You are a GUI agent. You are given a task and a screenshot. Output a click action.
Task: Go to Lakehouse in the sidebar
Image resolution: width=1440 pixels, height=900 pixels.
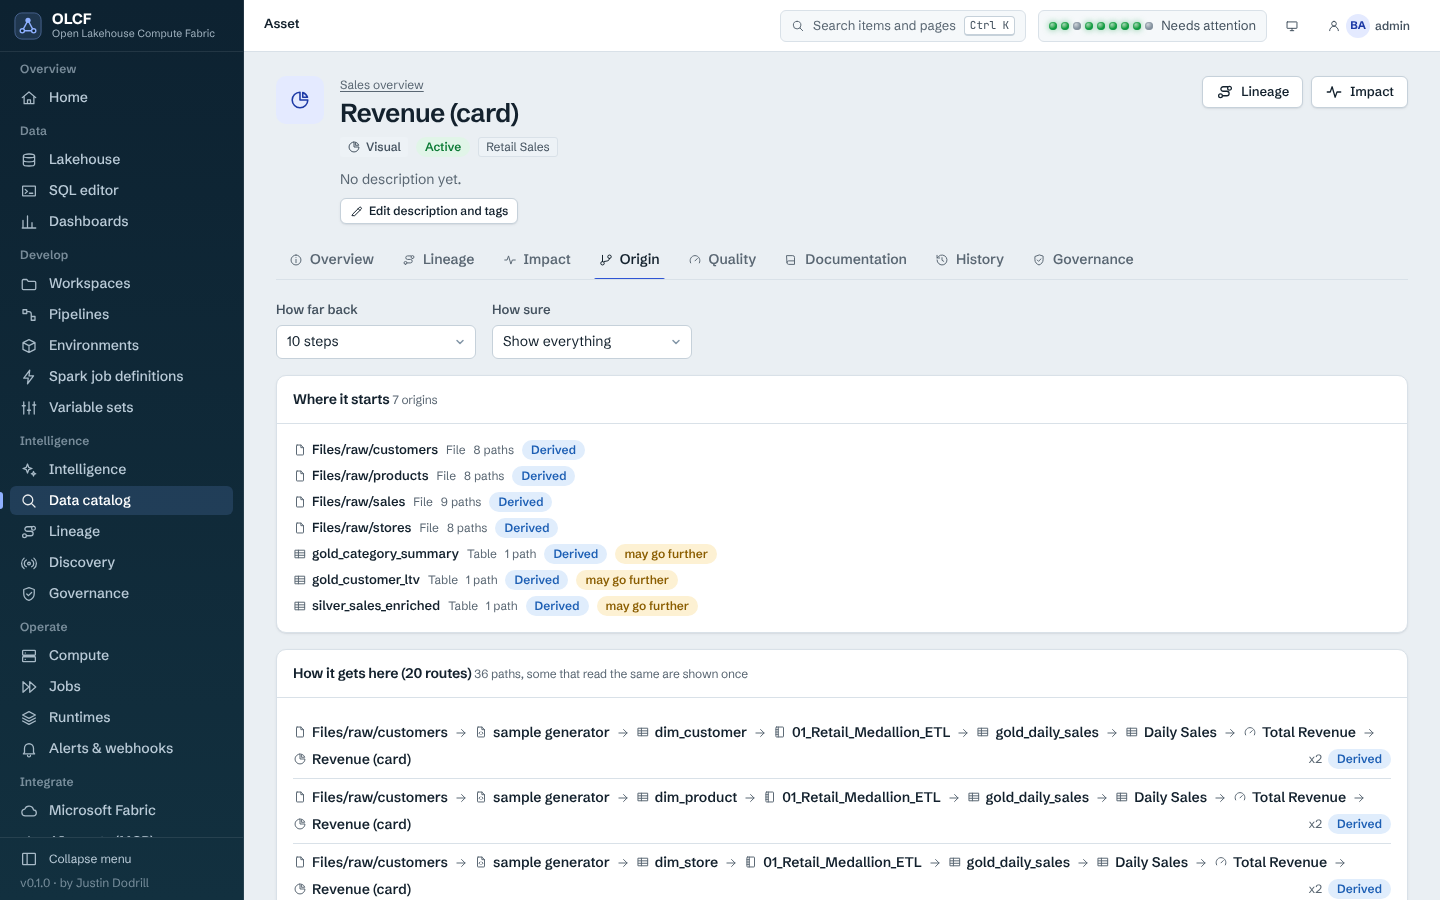coord(121,159)
